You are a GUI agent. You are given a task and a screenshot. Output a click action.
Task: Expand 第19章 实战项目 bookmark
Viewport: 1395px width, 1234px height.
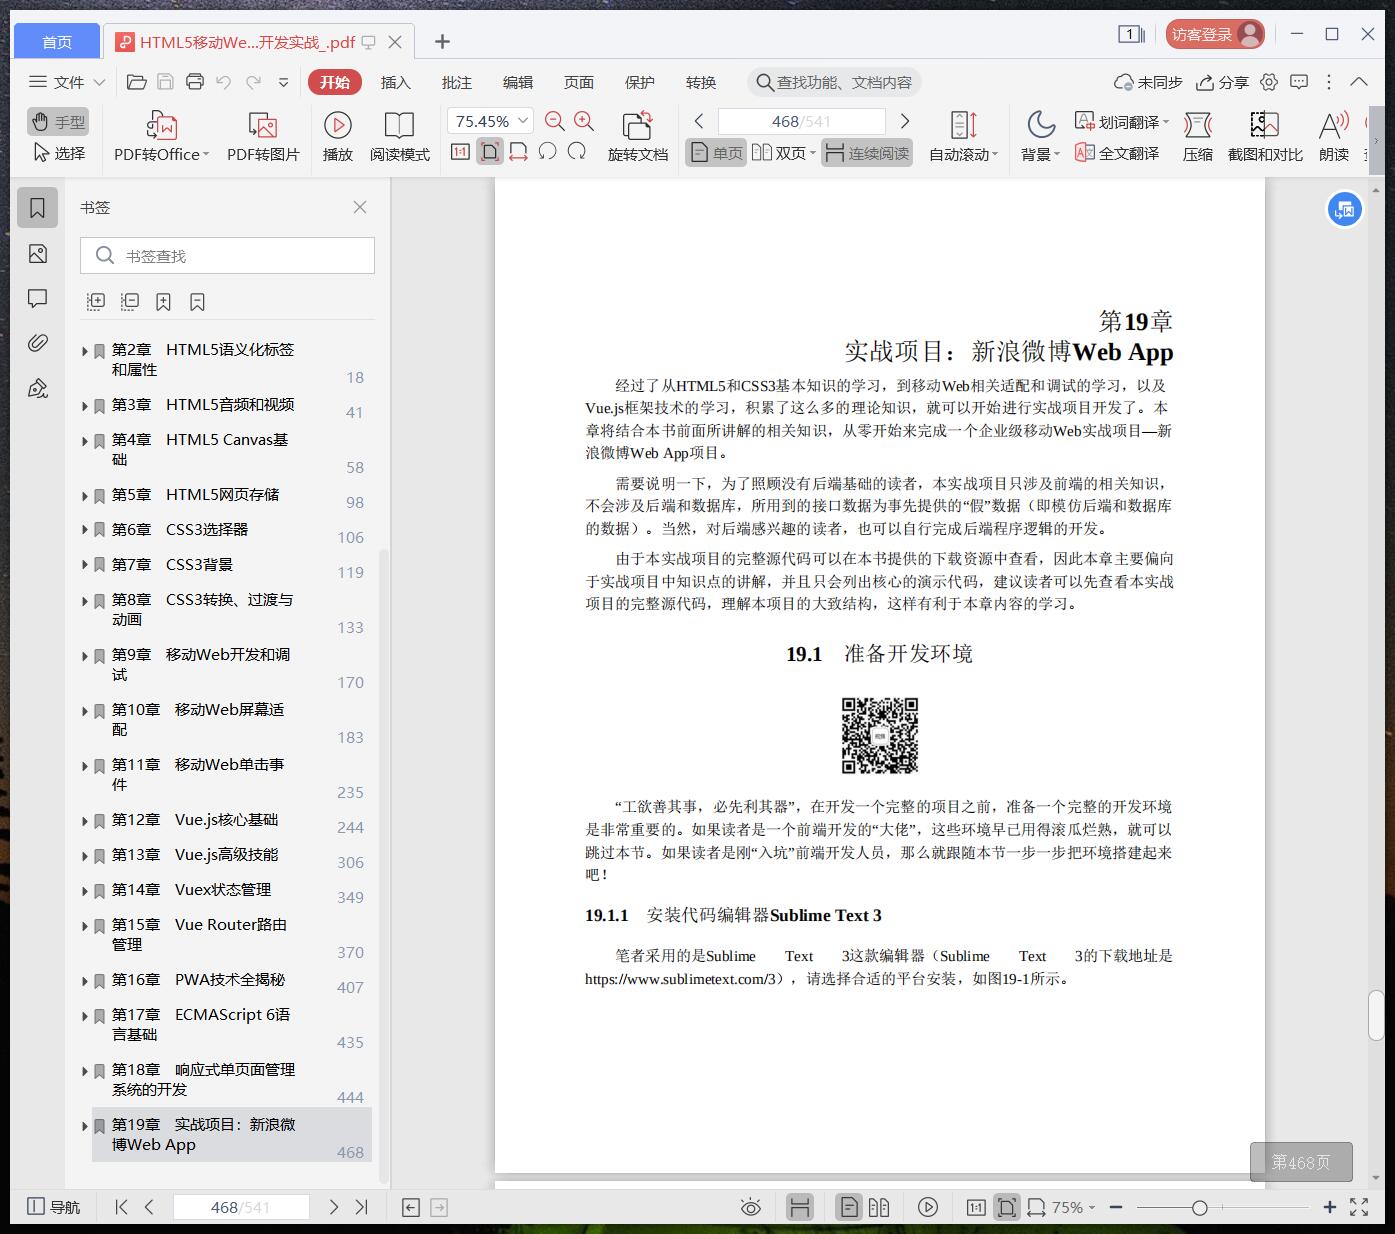pos(85,1126)
